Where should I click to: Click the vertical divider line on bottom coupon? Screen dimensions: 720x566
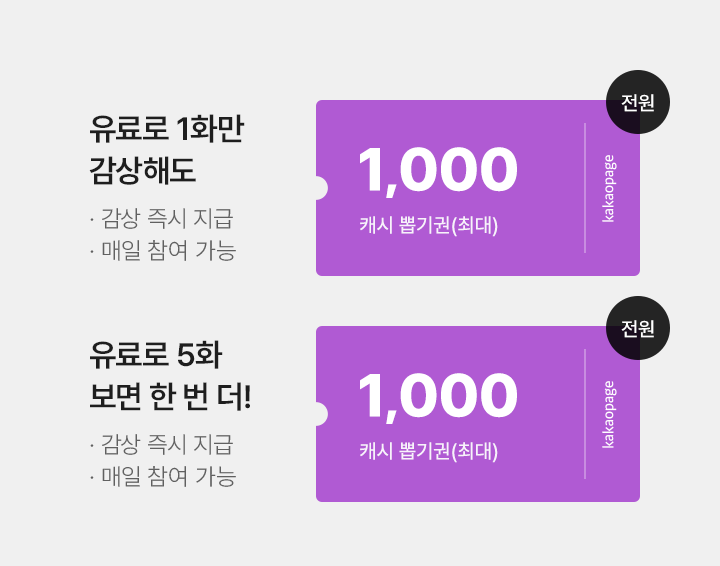(585, 414)
